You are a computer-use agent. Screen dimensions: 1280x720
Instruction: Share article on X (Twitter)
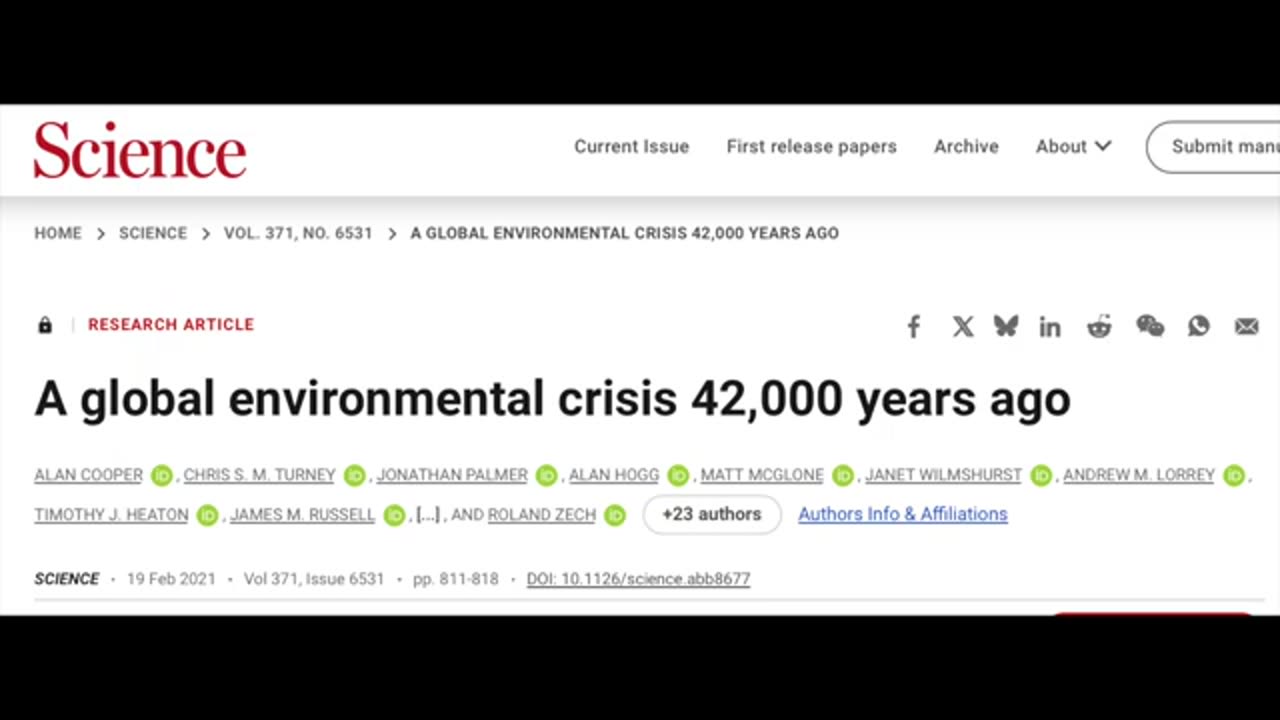coord(962,326)
